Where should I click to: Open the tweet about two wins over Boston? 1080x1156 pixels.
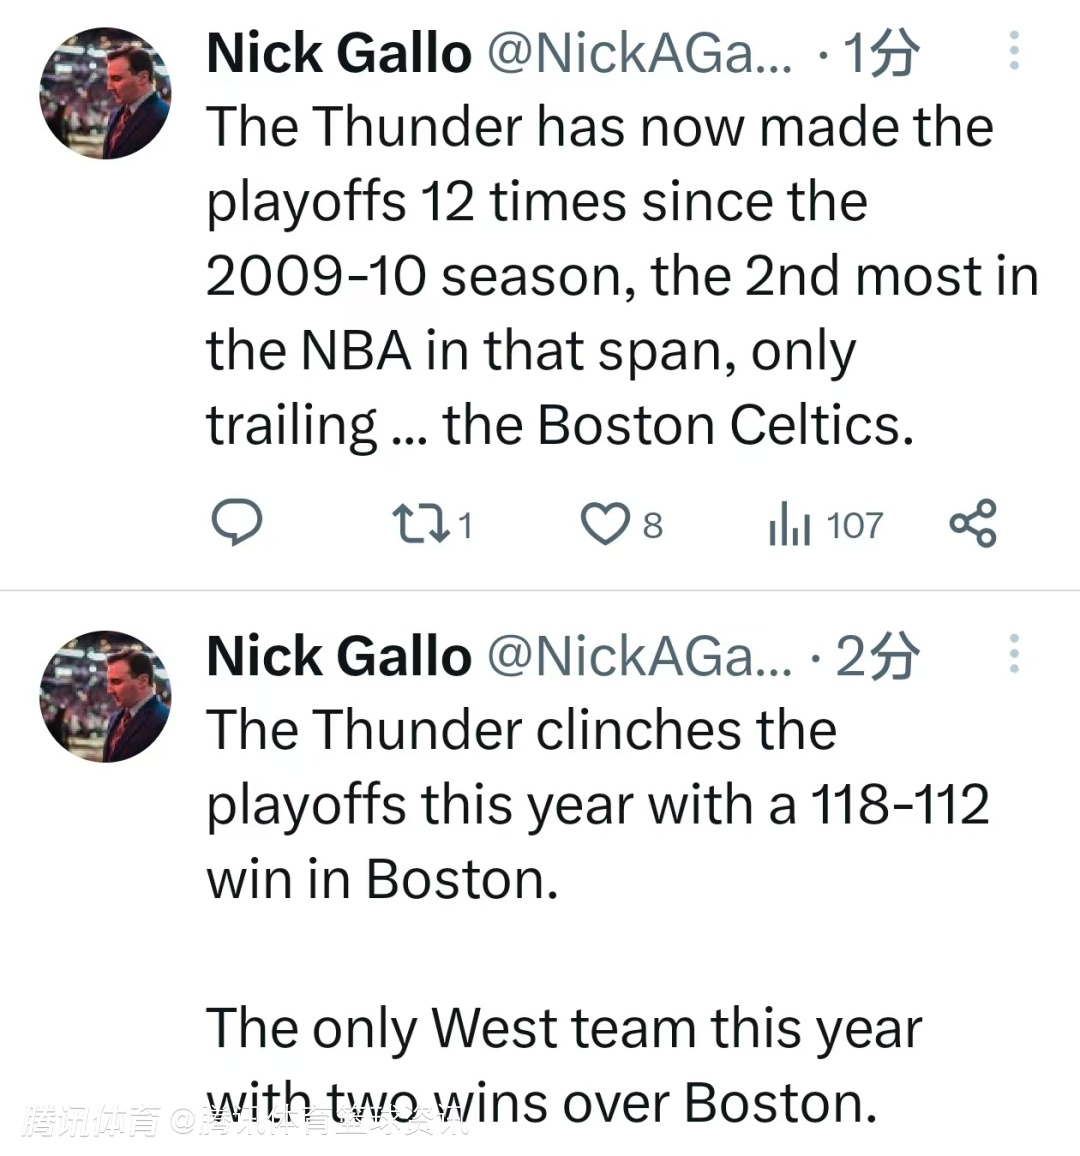560,1030
